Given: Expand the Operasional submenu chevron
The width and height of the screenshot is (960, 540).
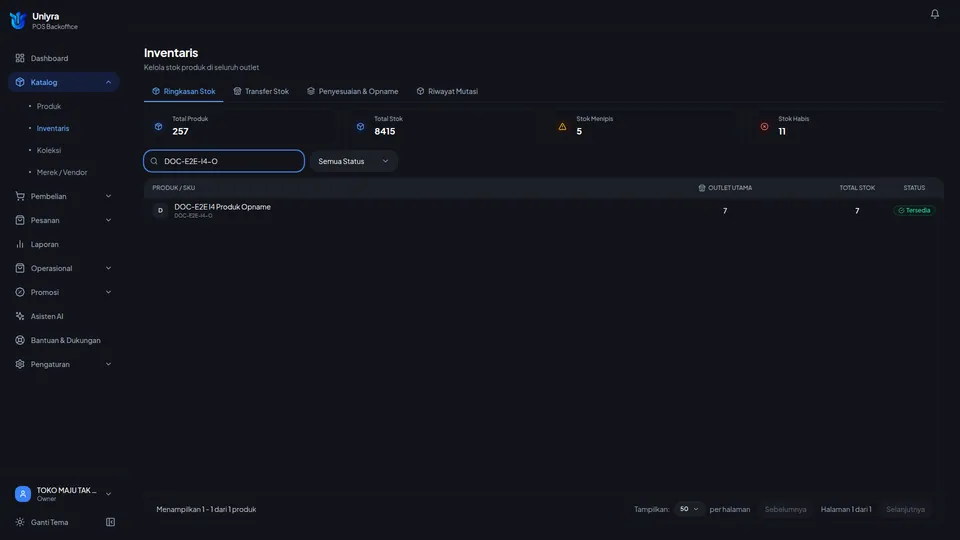Looking at the screenshot, I should [108, 268].
